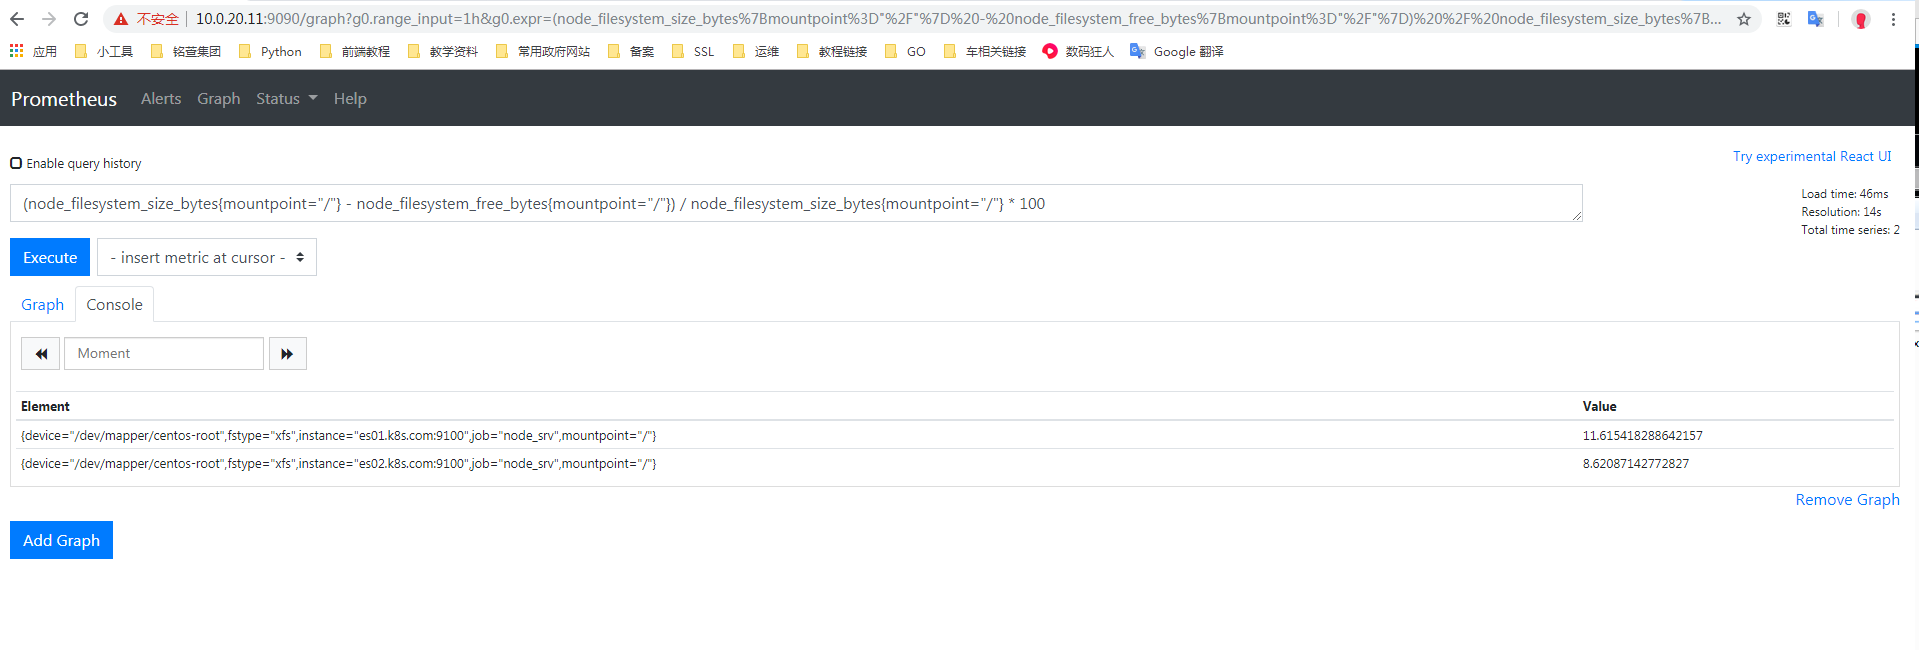Viewport: 1919px width, 650px height.
Task: Click the Total time series: 2 text
Action: [x=1850, y=230]
